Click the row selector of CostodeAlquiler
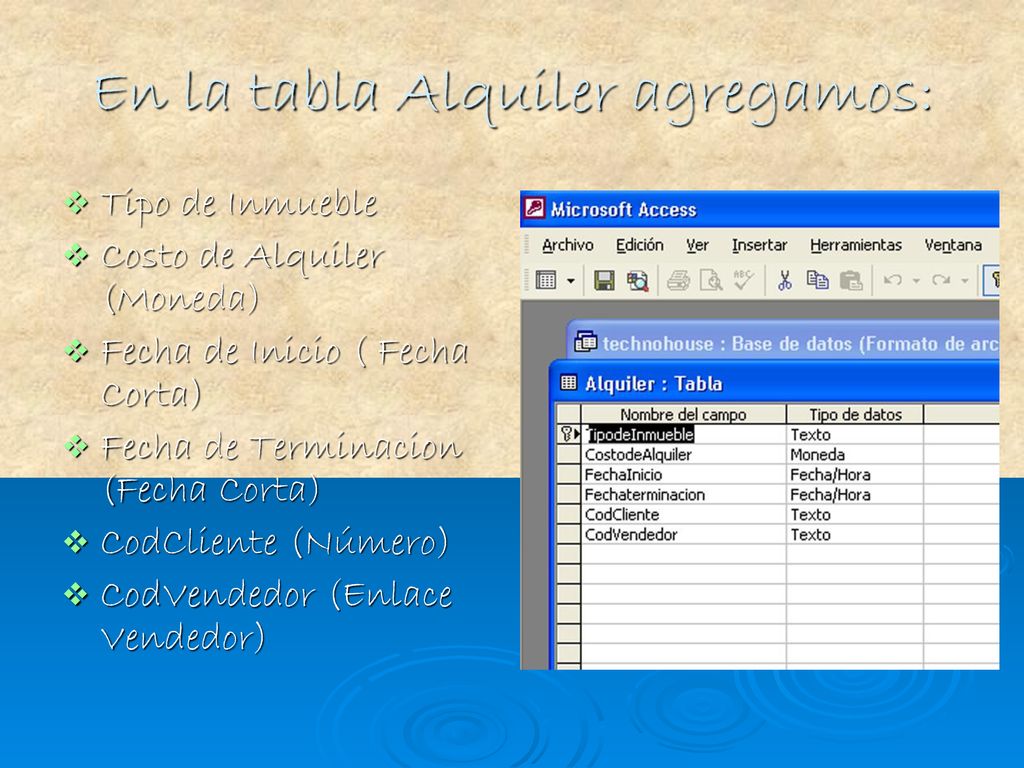 (569, 455)
